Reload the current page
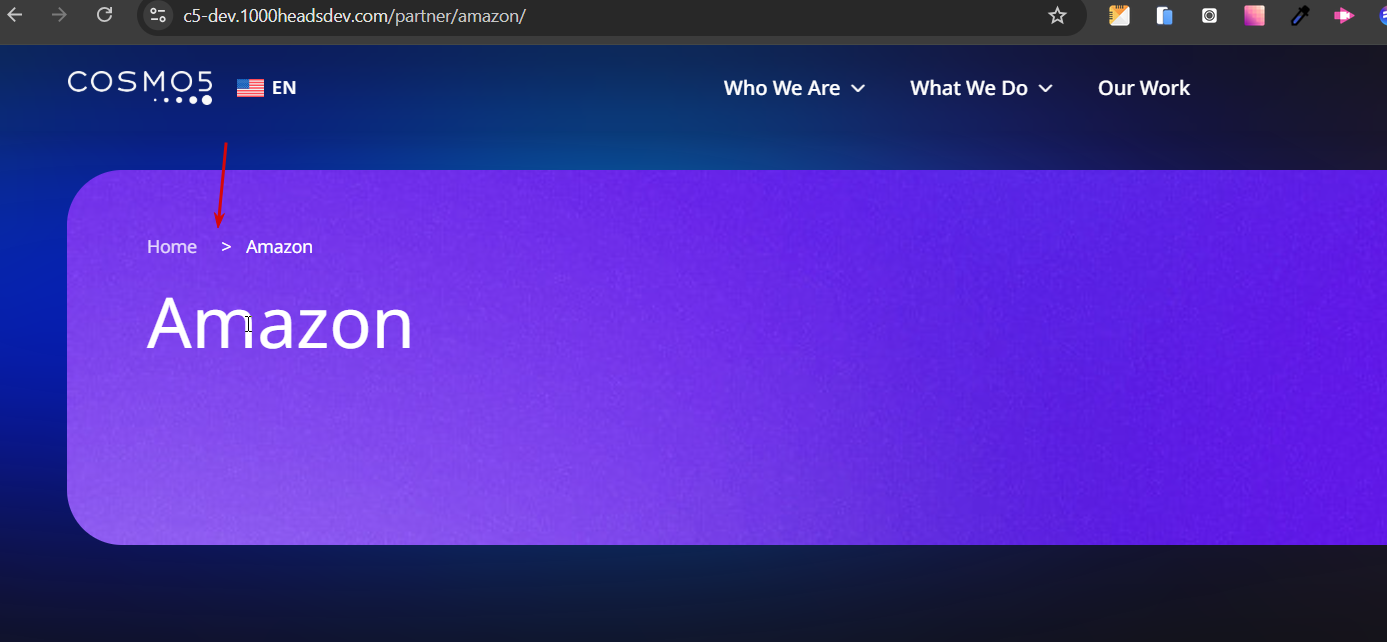 point(104,15)
